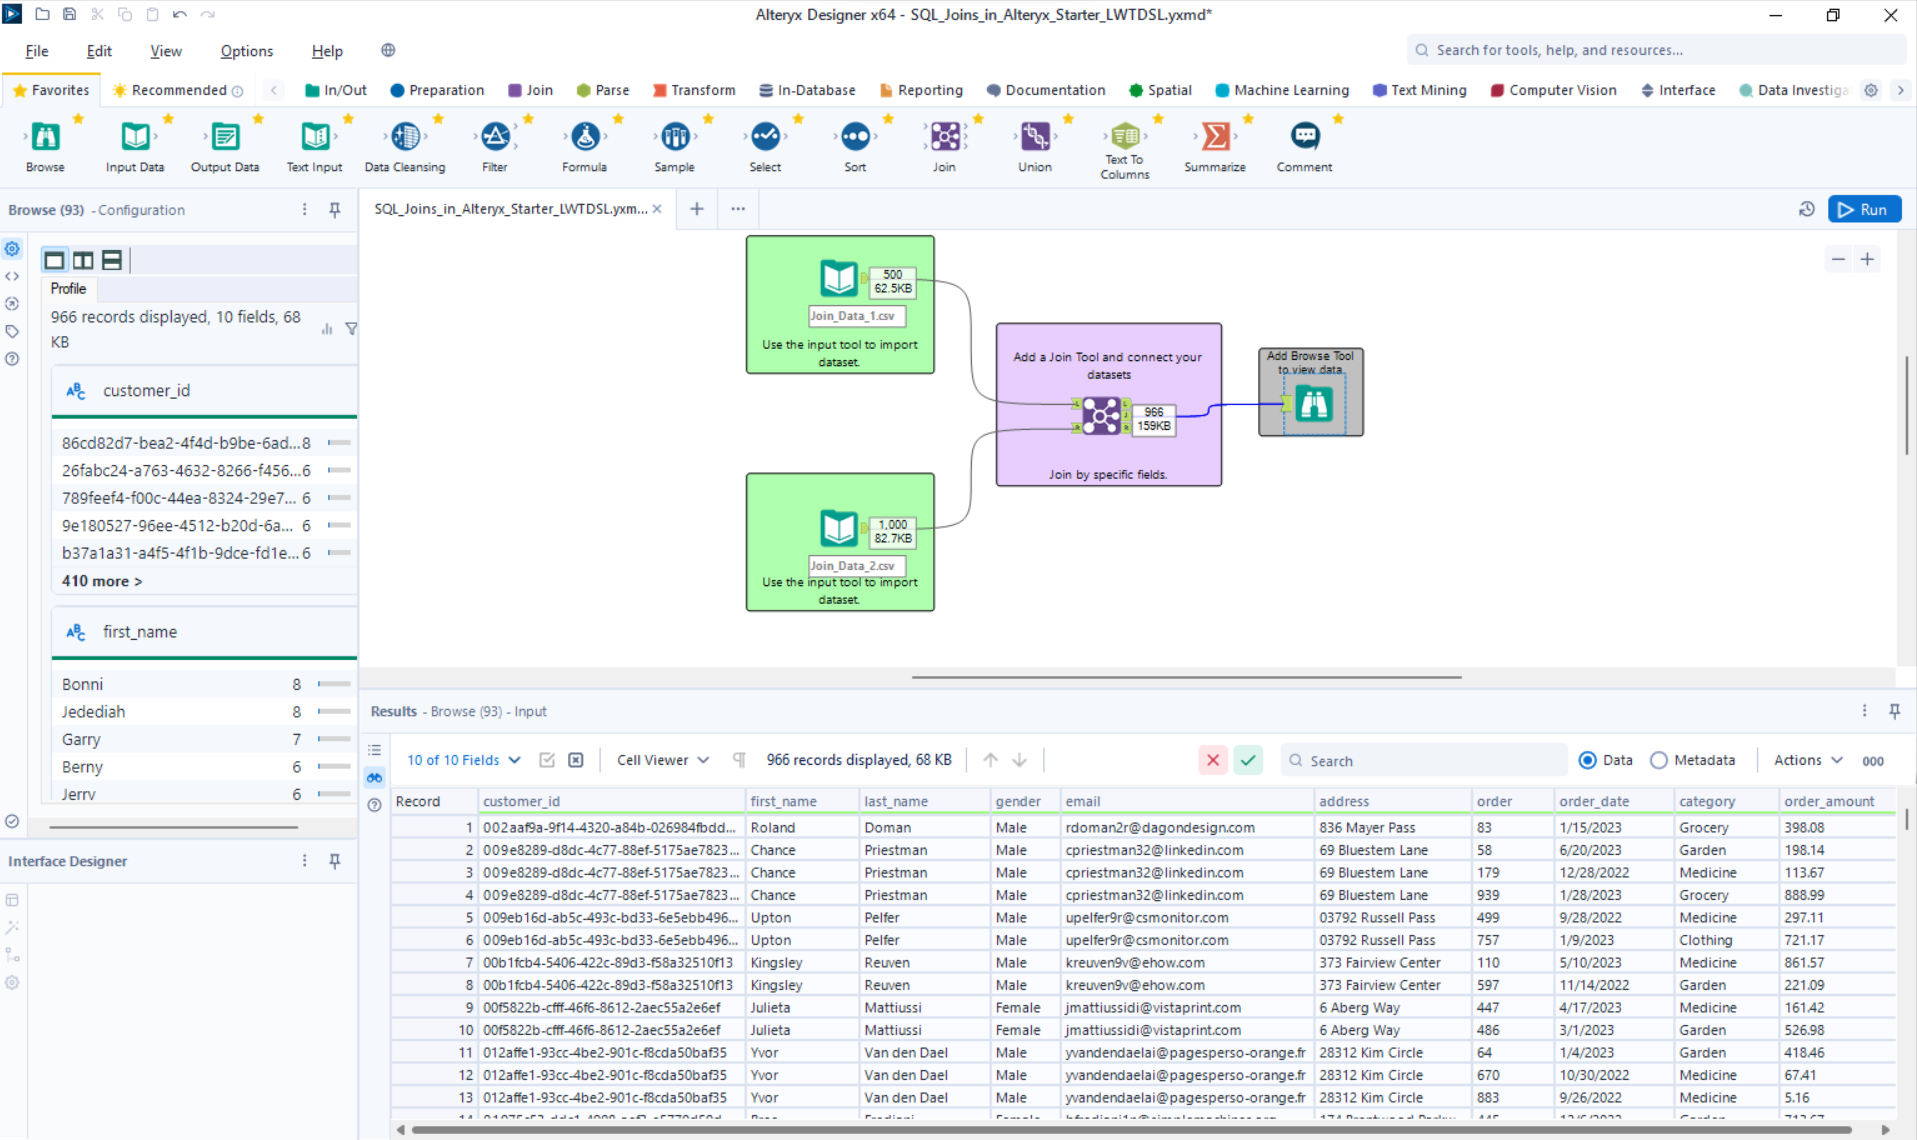This screenshot has width=1917, height=1140.
Task: Select the Data radio button
Action: coord(1587,760)
